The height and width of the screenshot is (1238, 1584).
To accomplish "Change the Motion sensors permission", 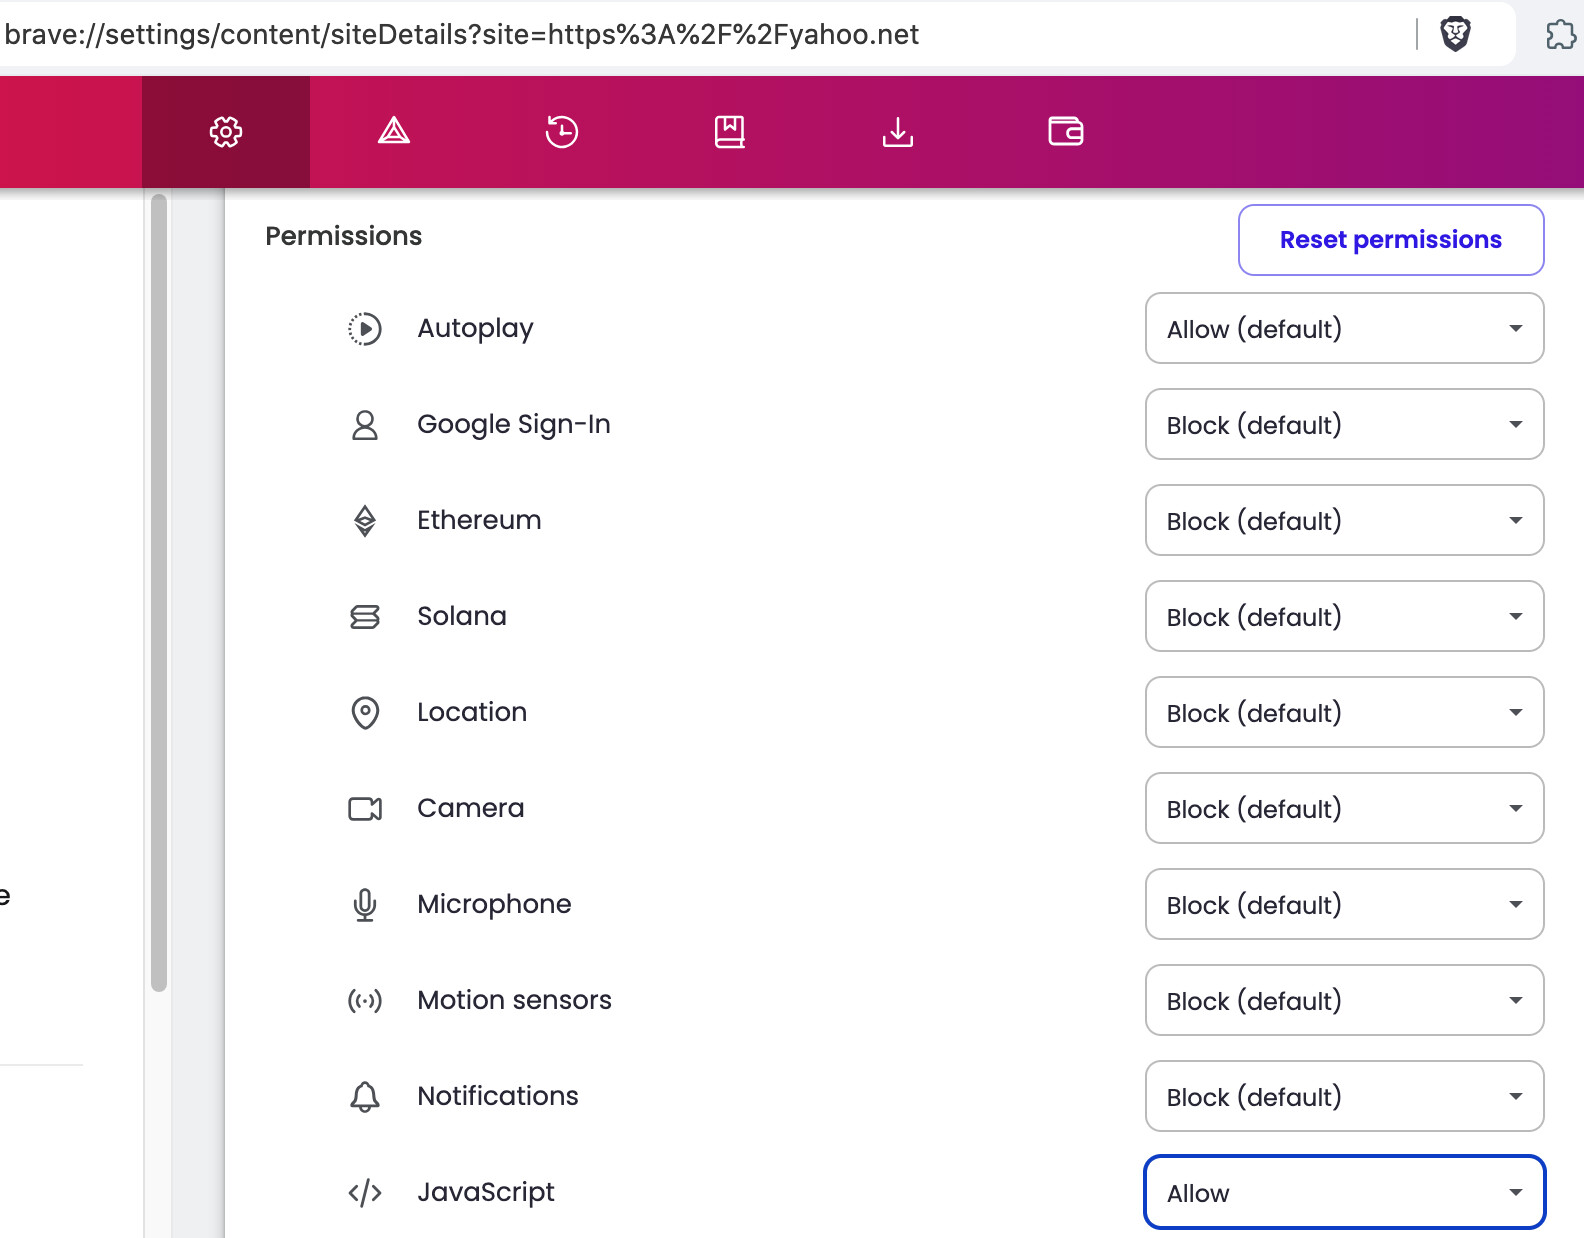I will point(1344,1001).
